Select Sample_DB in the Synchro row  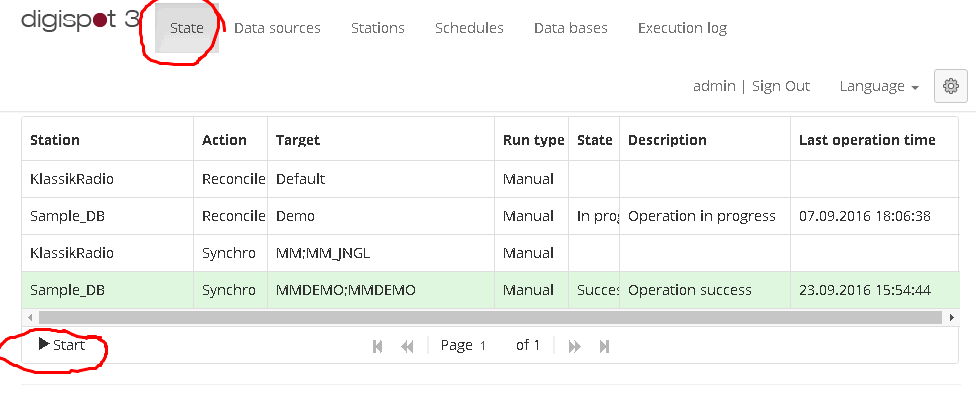pos(108,290)
